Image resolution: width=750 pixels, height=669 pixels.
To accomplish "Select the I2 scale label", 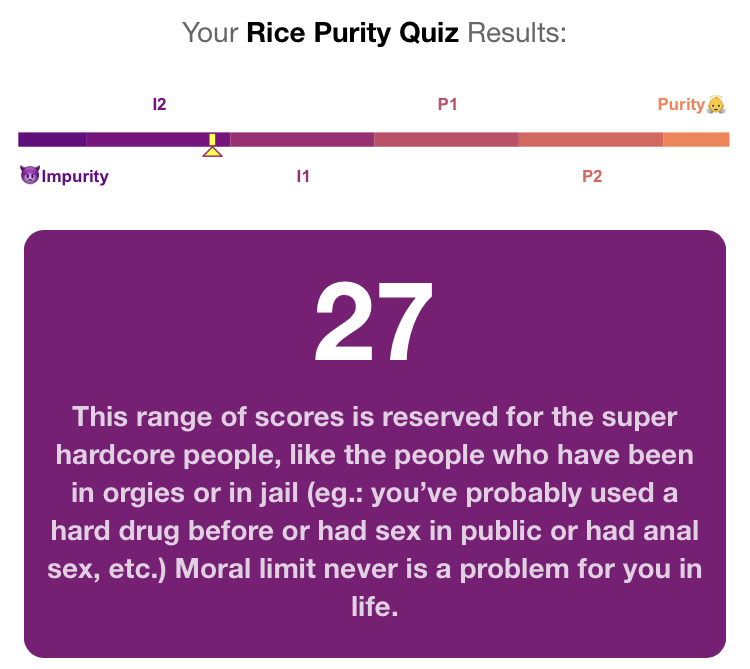I will (x=159, y=104).
